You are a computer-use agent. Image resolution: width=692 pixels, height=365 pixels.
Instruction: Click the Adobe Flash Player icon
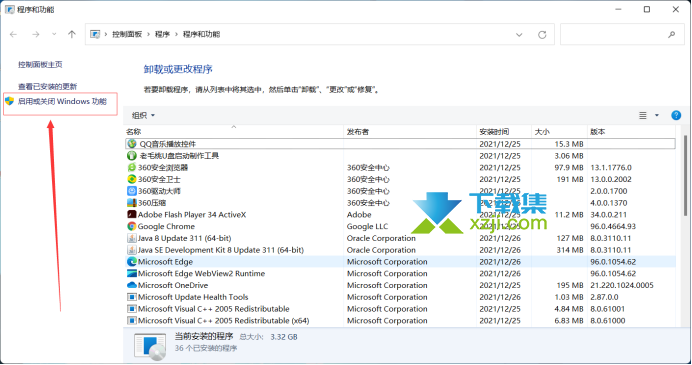[132, 214]
